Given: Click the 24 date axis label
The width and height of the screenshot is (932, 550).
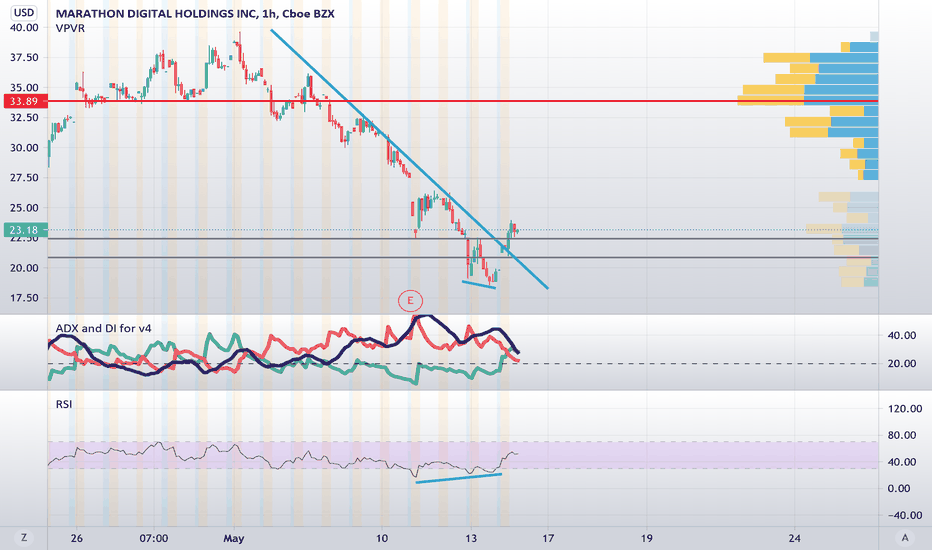Looking at the screenshot, I should tap(795, 539).
